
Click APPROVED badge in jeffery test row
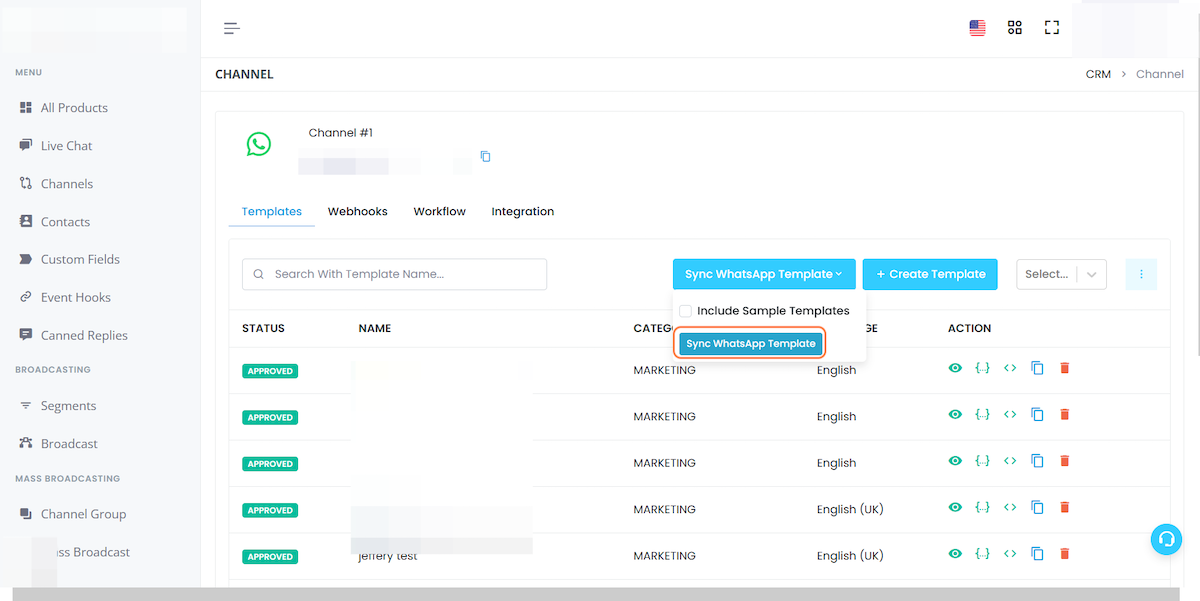click(x=270, y=556)
